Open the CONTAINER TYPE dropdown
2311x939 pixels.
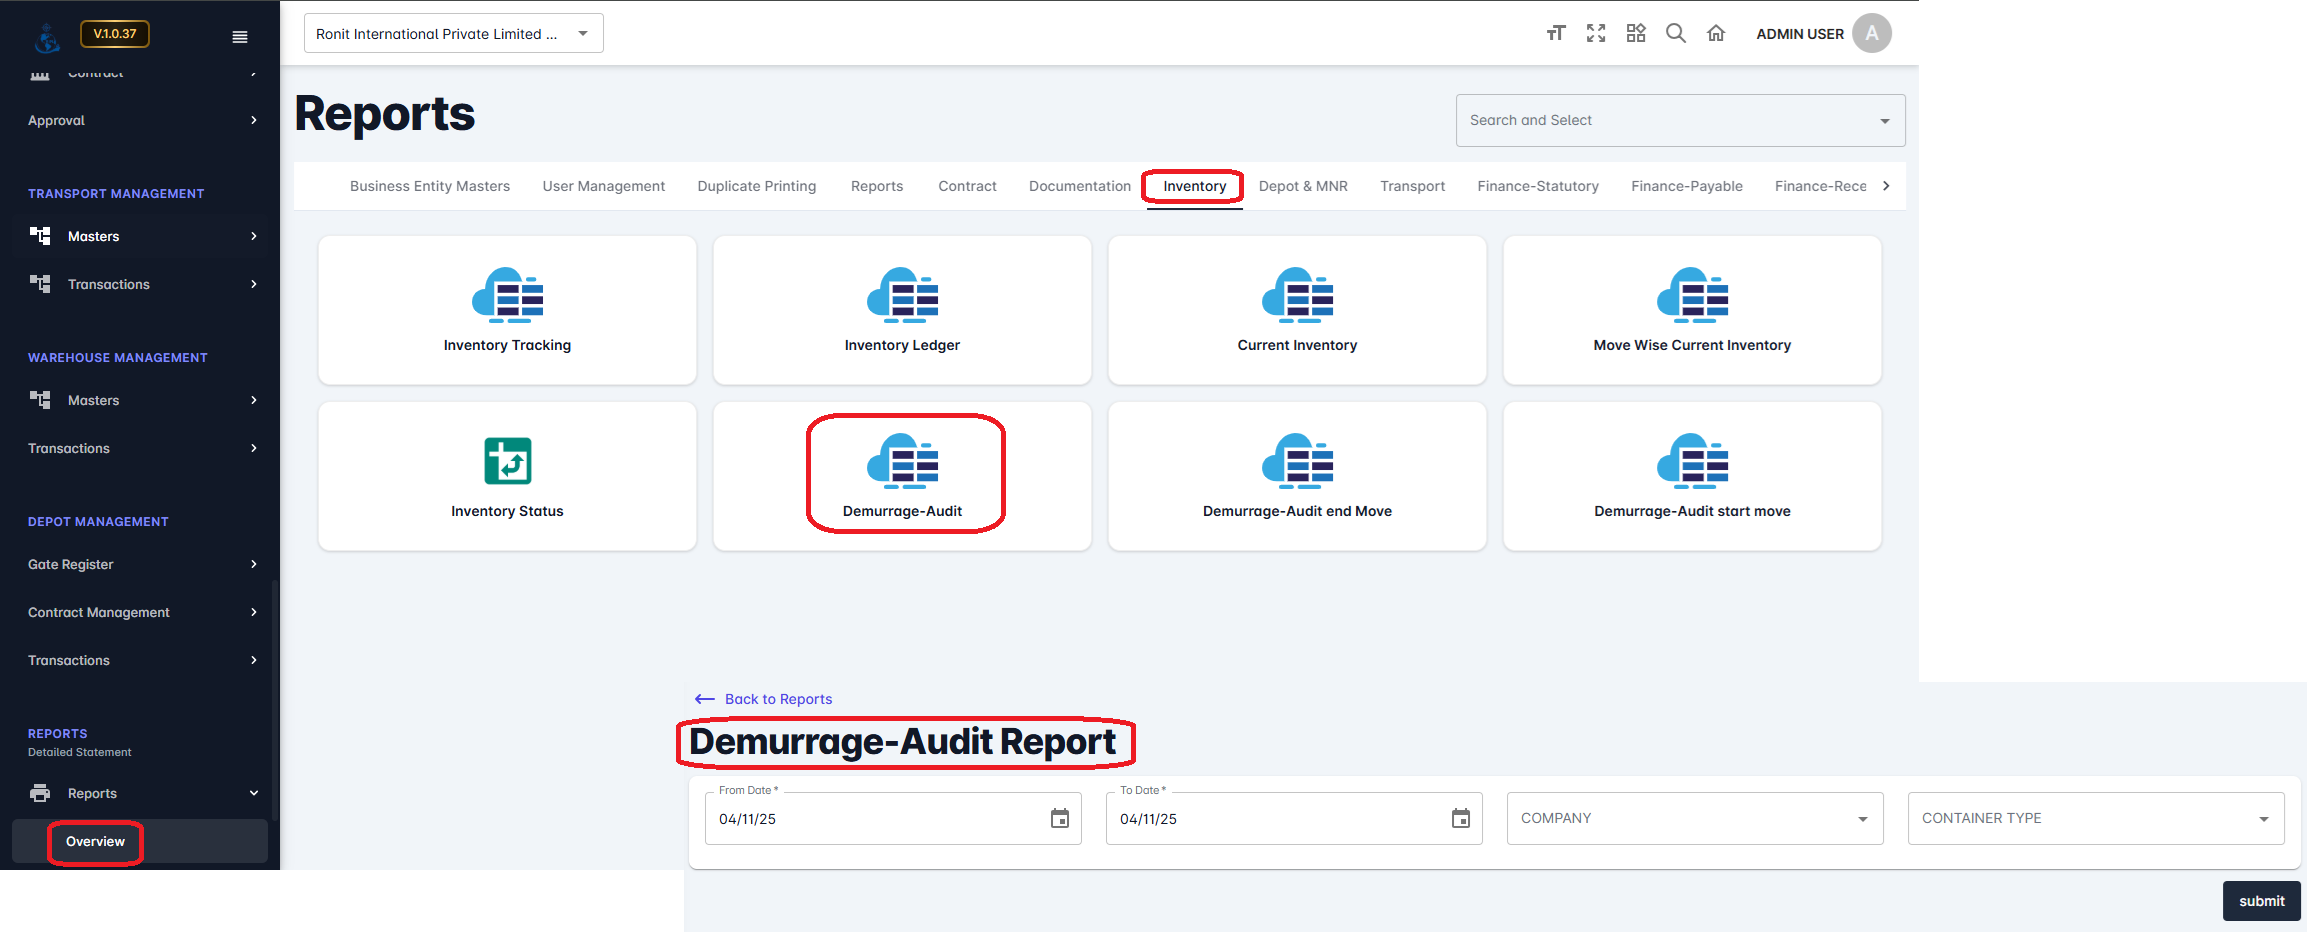(x=2095, y=819)
